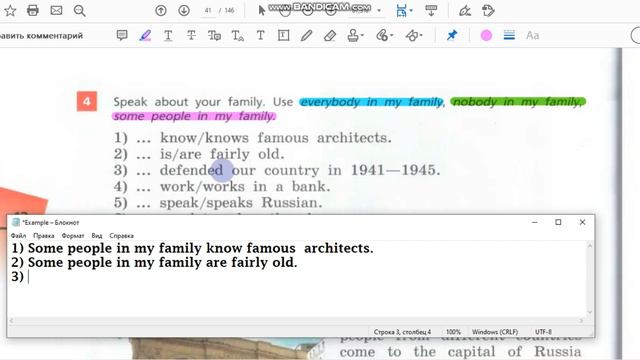Click 'Строка 3, столбец 4' status text
Screen dimensions: 640x360
click(402, 332)
